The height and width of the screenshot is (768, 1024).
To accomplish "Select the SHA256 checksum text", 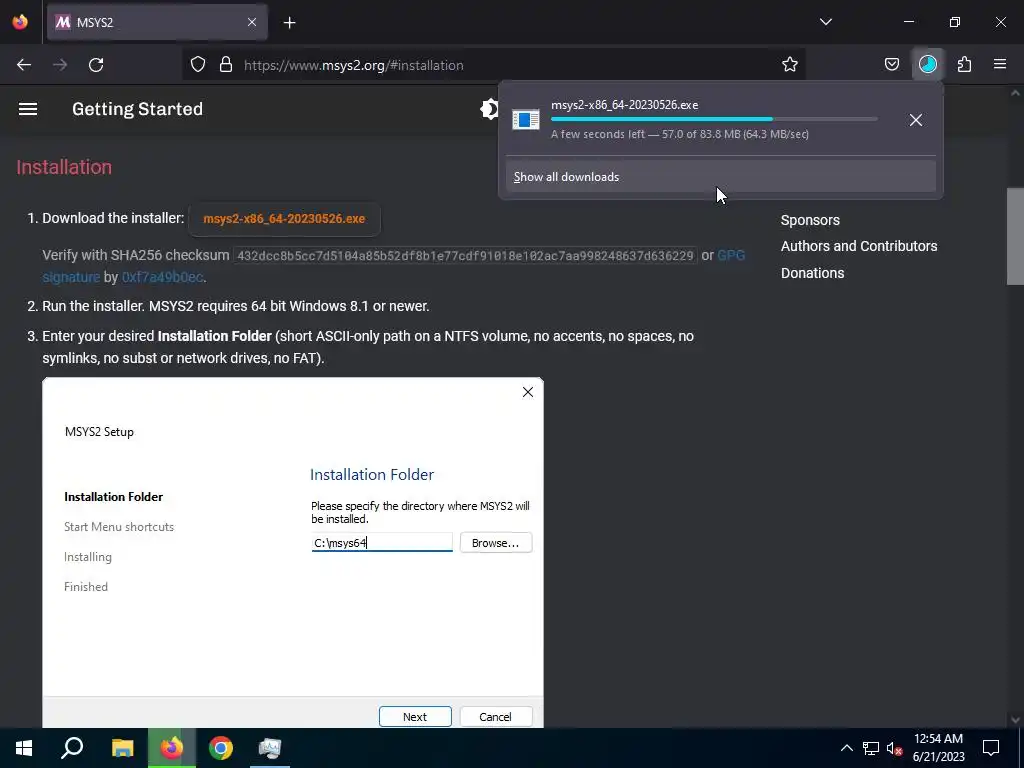I will (466, 255).
